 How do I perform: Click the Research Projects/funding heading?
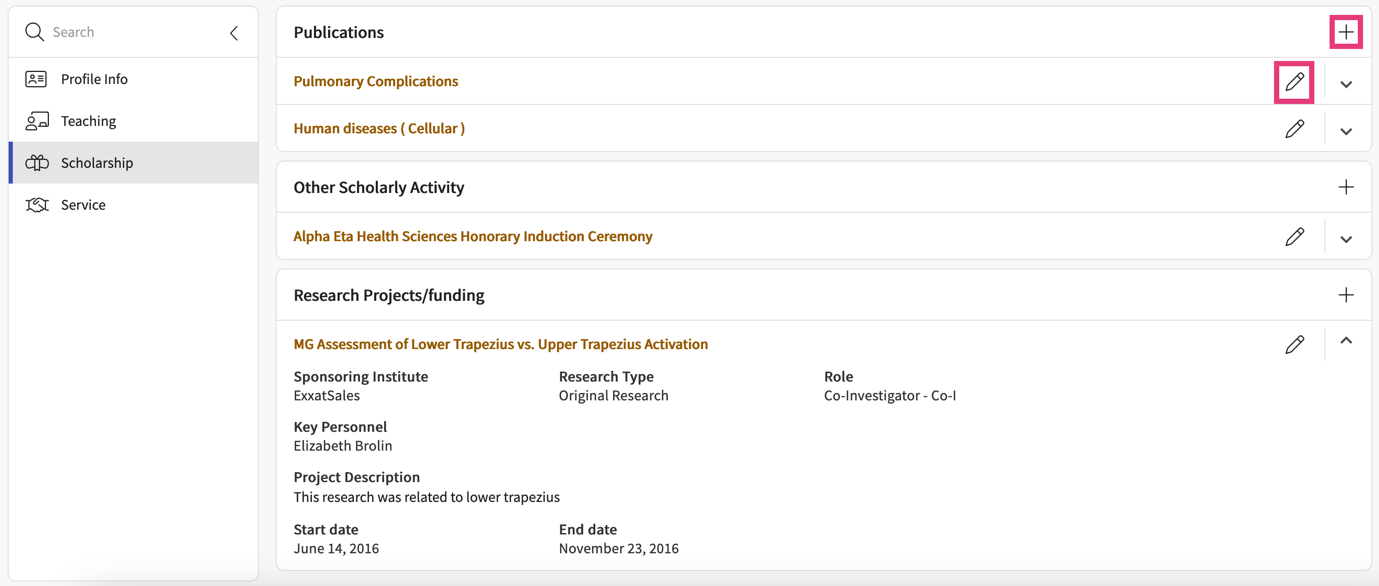(x=389, y=295)
